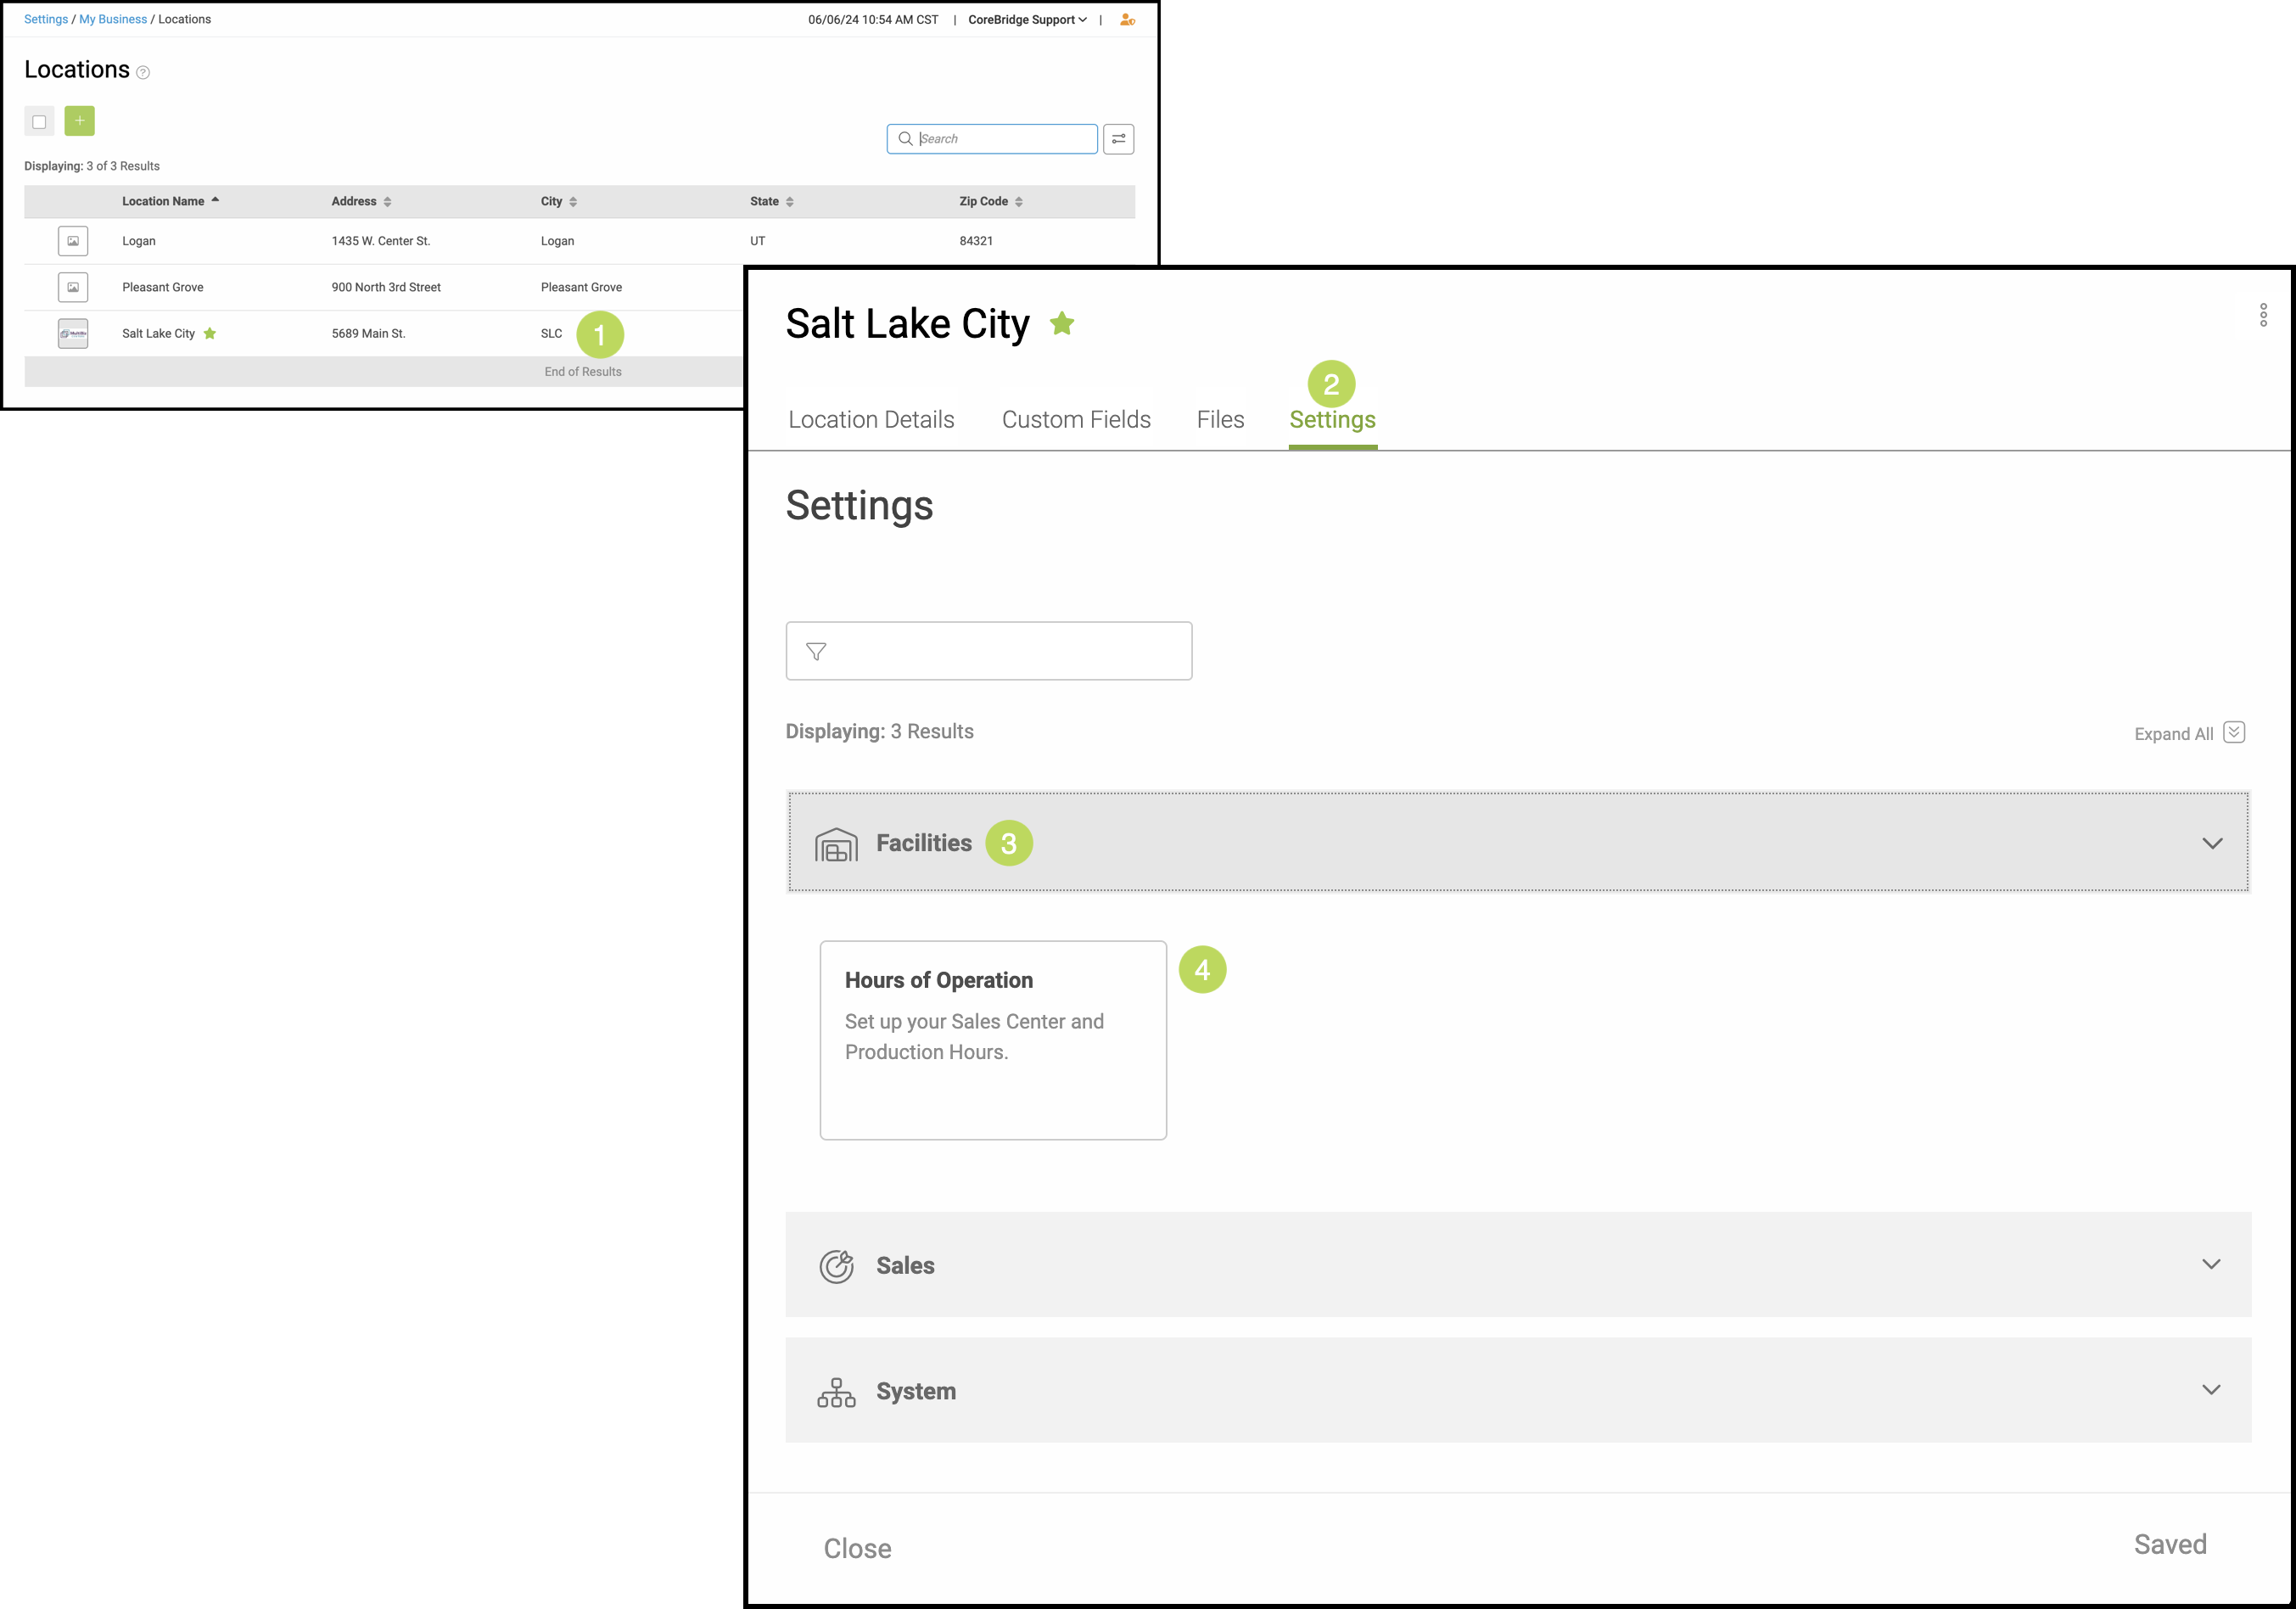Image resolution: width=2296 pixels, height=1609 pixels.
Task: Click the green star beside Salt Lake City title
Action: click(x=1062, y=324)
